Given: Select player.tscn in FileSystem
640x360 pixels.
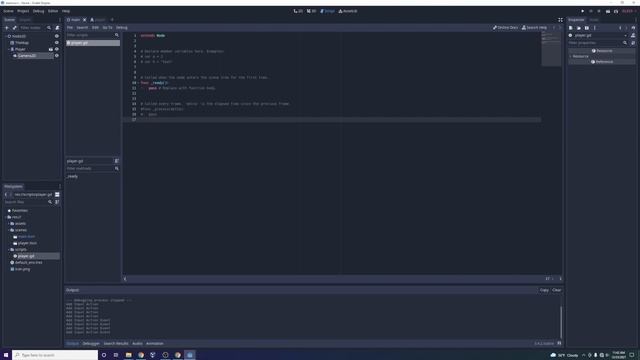Looking at the screenshot, I should point(27,243).
